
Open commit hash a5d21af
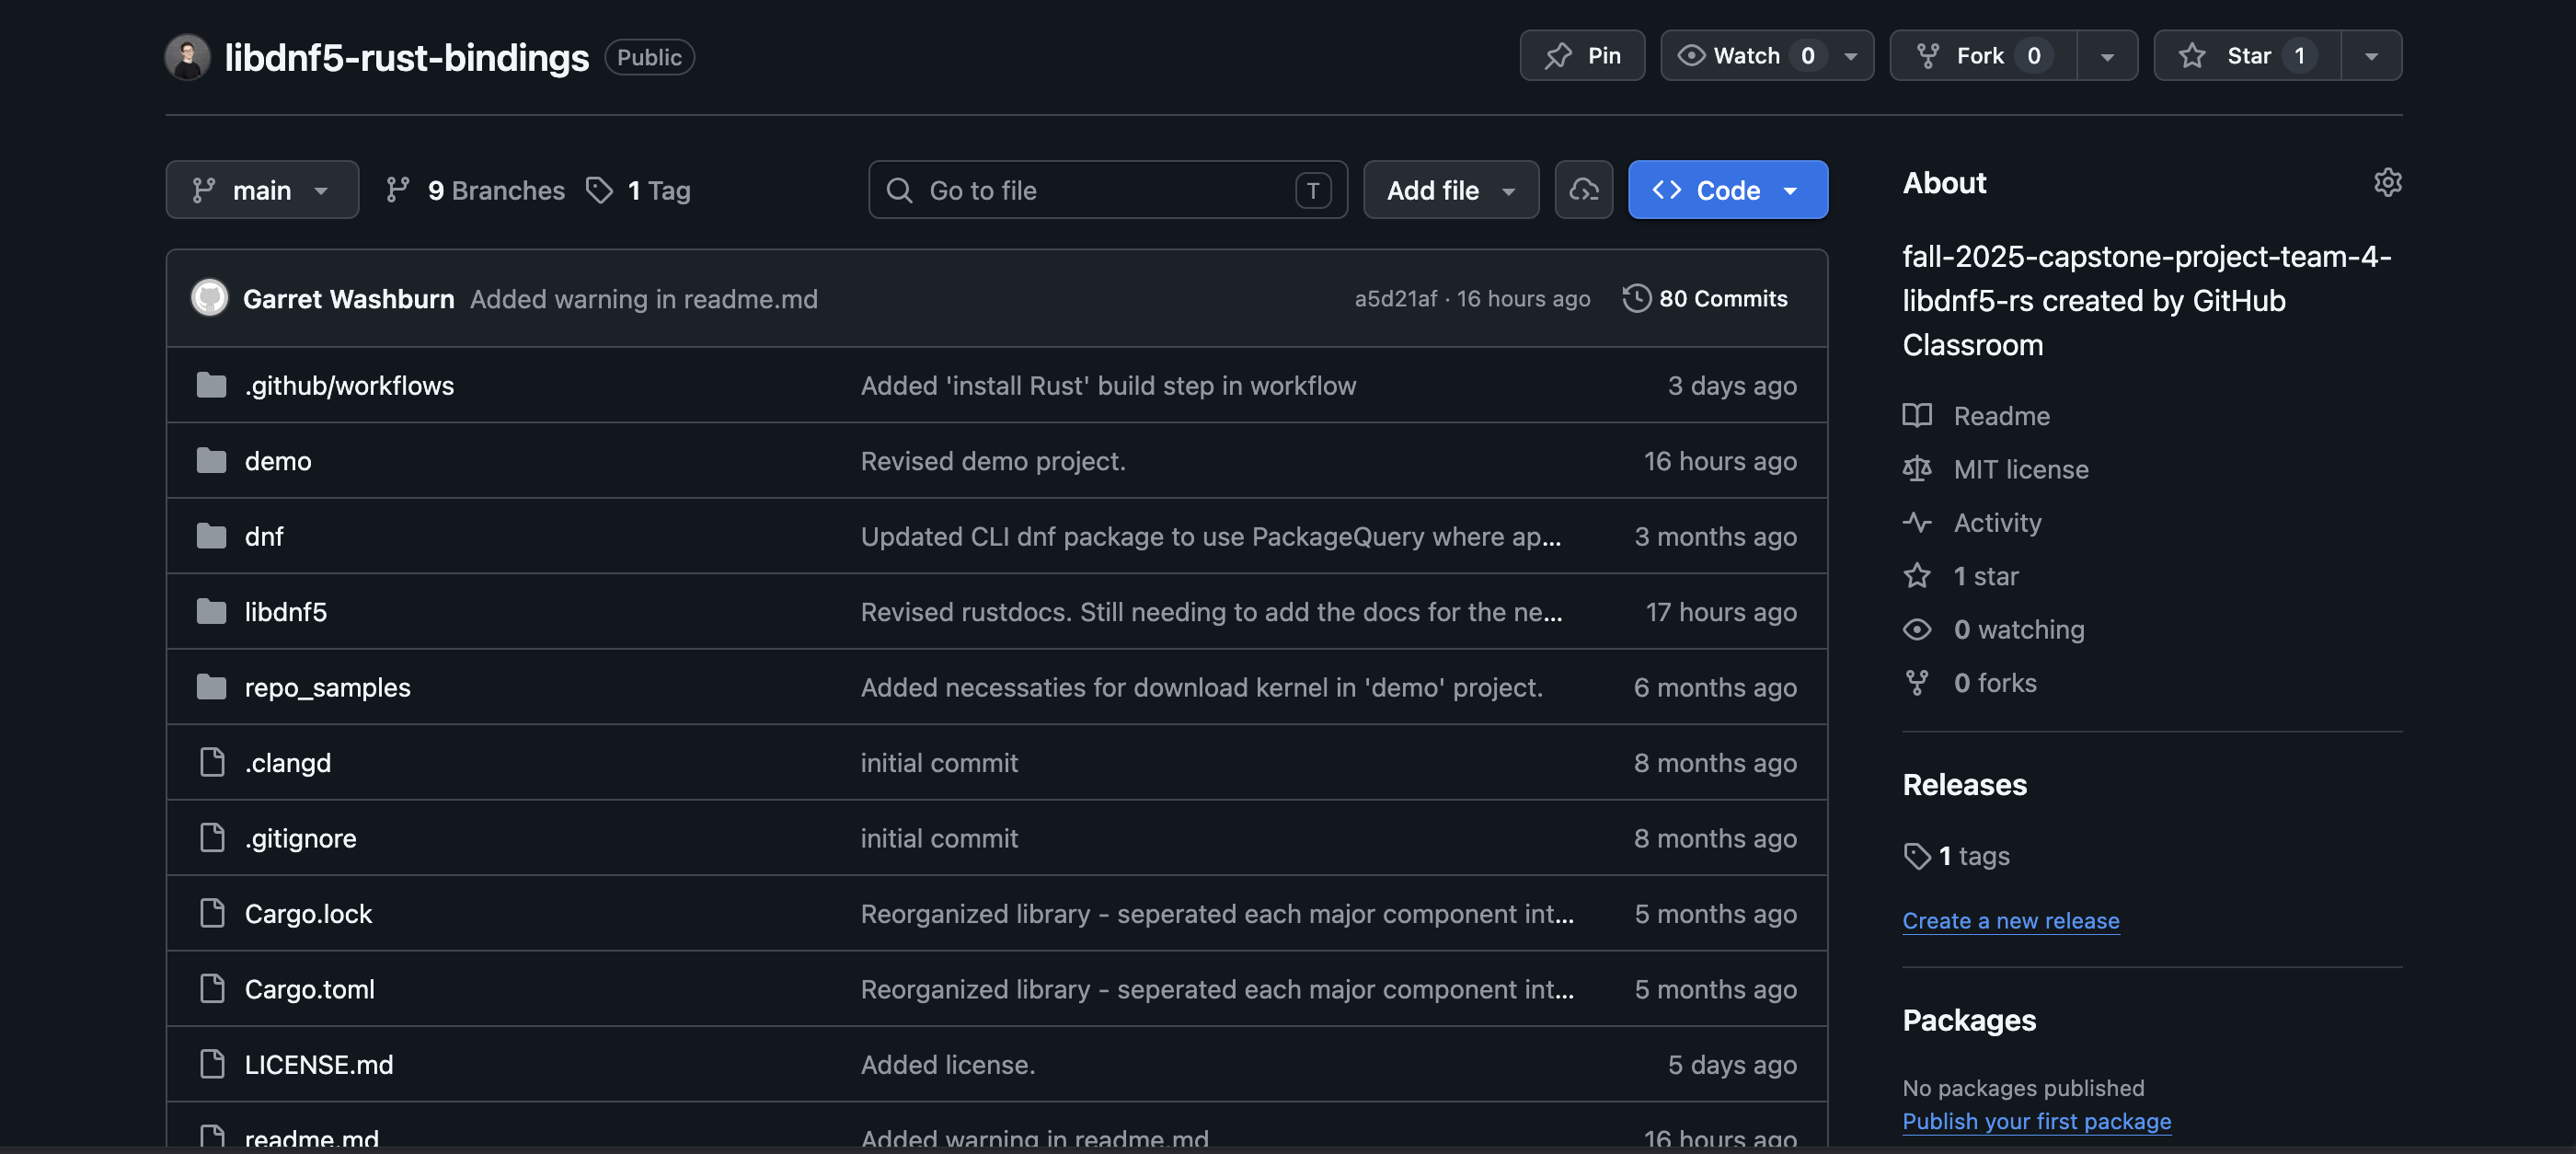[1395, 299]
